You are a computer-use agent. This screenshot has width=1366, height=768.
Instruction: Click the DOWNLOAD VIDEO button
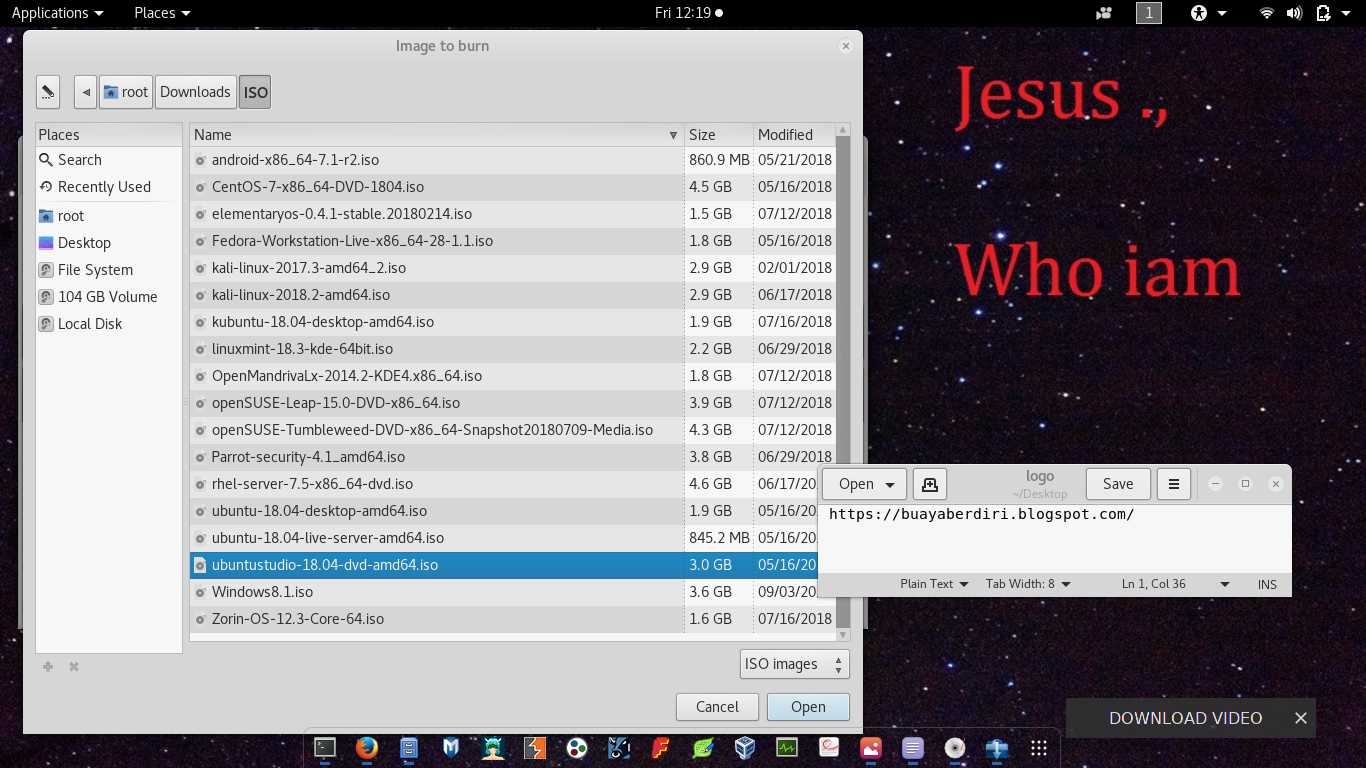point(1185,718)
